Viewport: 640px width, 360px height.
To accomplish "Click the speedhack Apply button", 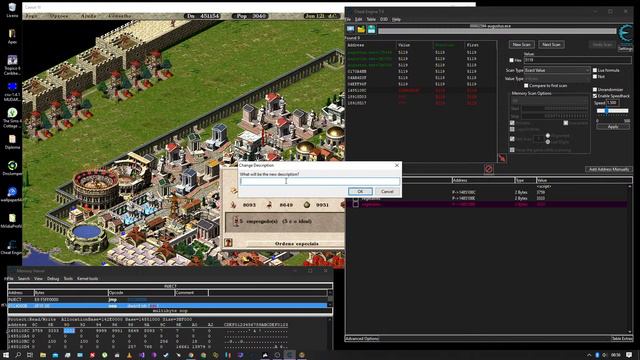I will coord(613,127).
